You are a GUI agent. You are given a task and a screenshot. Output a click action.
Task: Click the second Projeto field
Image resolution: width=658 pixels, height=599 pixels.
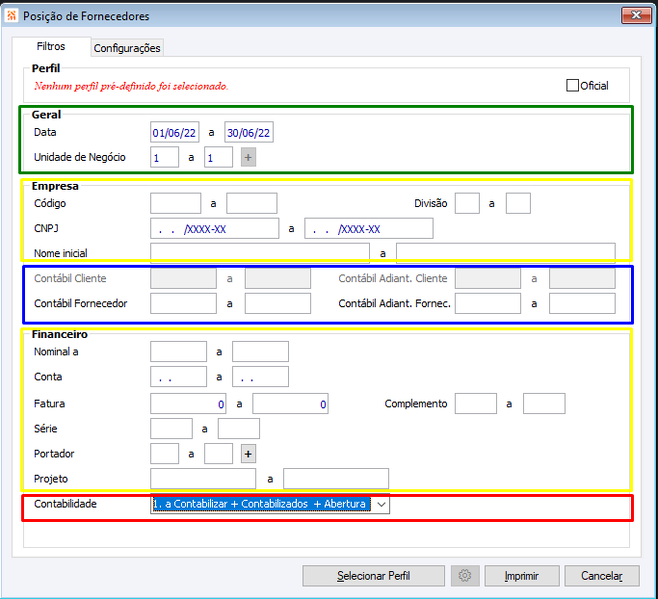[x=336, y=479]
